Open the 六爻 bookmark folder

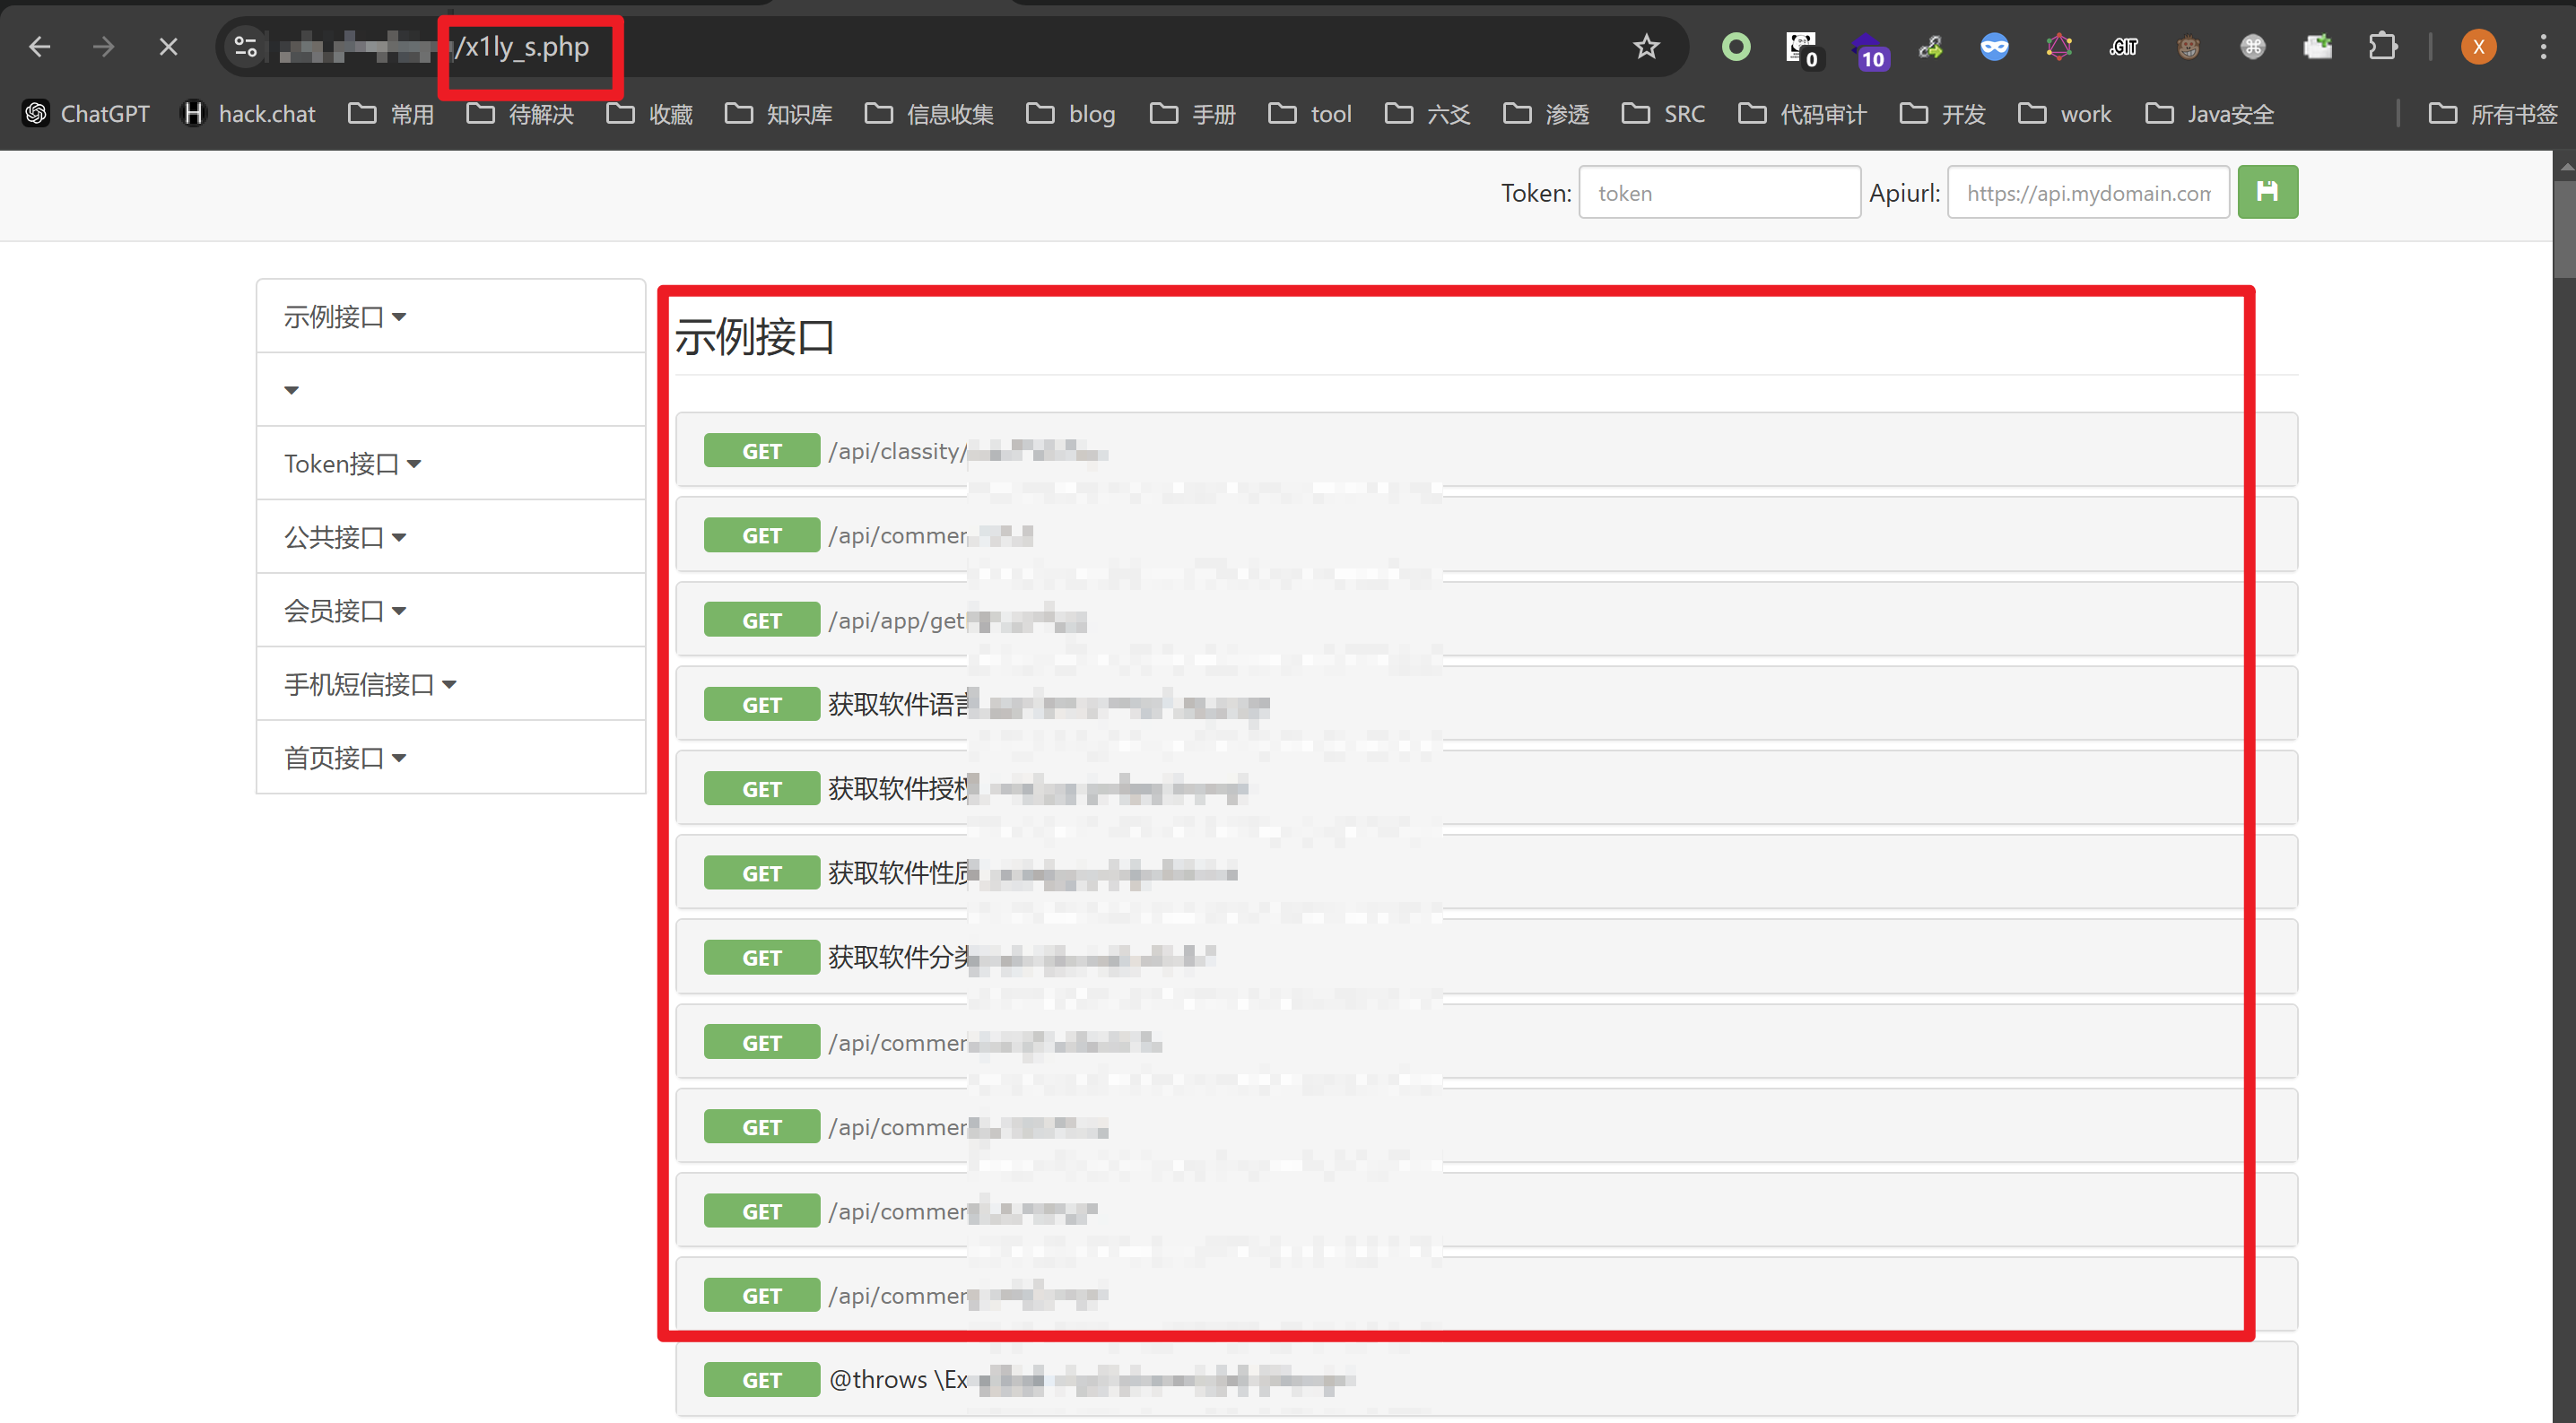[1428, 114]
